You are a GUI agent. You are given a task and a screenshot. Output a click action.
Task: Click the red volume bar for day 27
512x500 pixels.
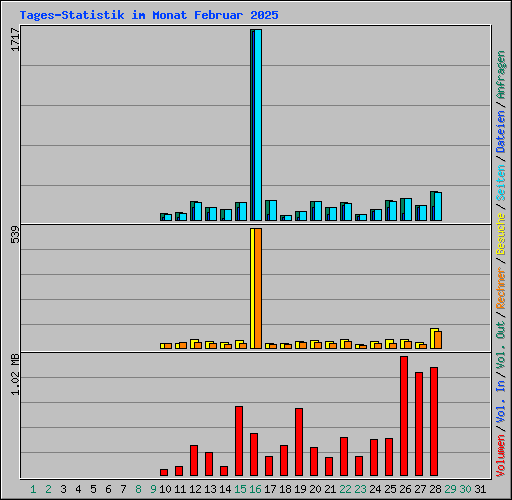coord(419,424)
